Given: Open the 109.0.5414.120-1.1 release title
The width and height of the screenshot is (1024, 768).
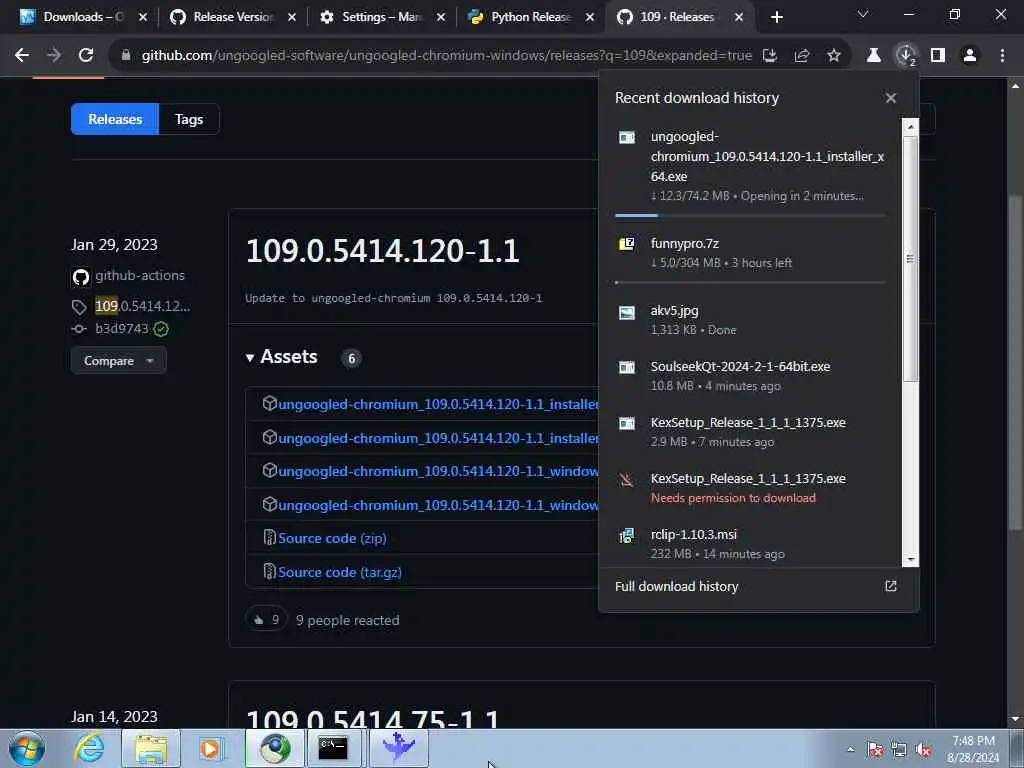Looking at the screenshot, I should click(x=382, y=251).
